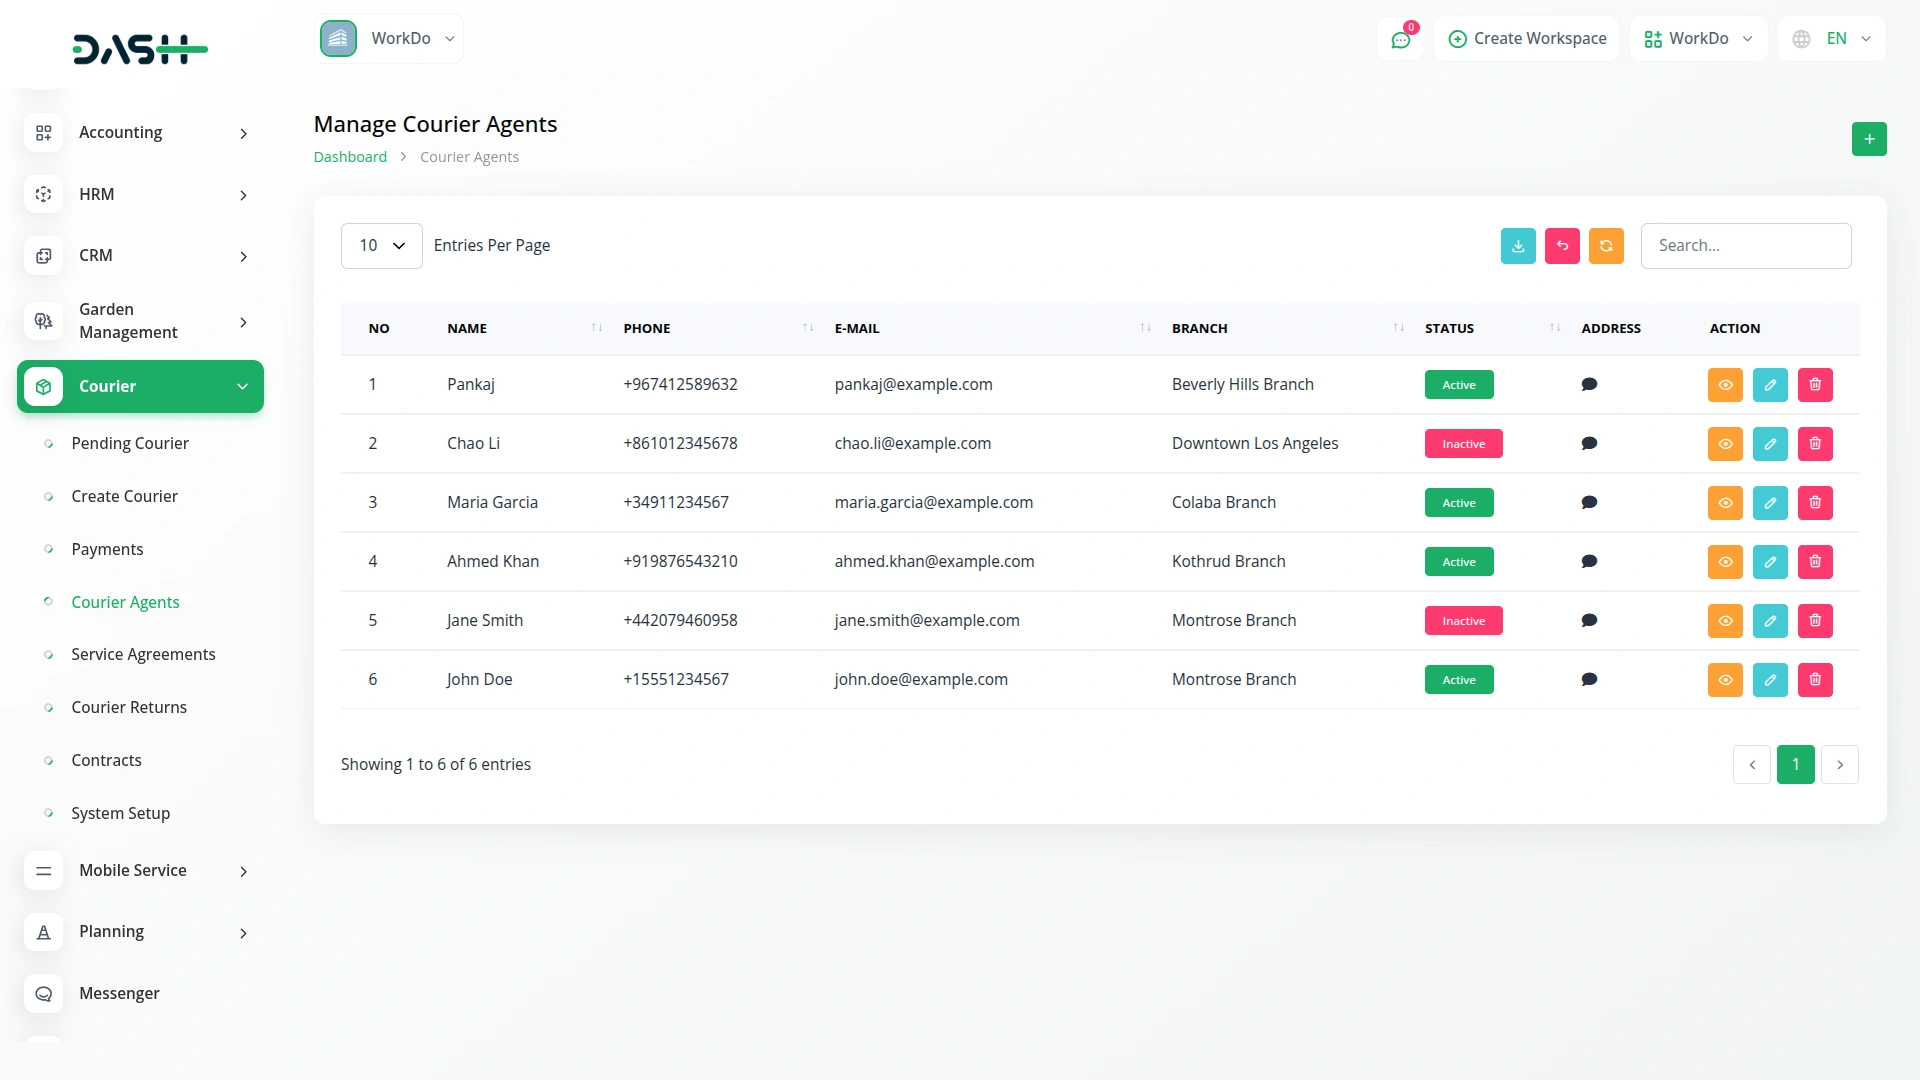The height and width of the screenshot is (1080, 1920).
Task: Select Pending Courier in the sidebar
Action: click(x=130, y=443)
